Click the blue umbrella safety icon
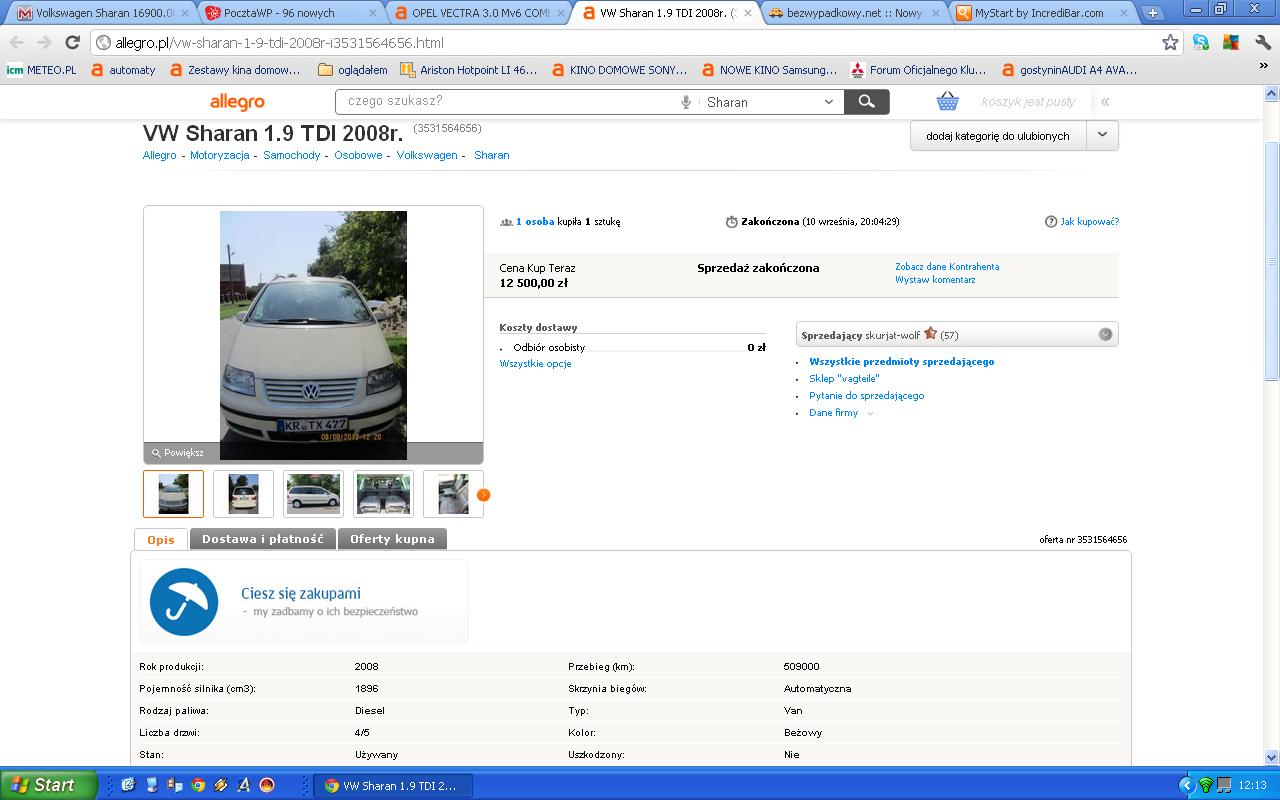 click(x=184, y=602)
